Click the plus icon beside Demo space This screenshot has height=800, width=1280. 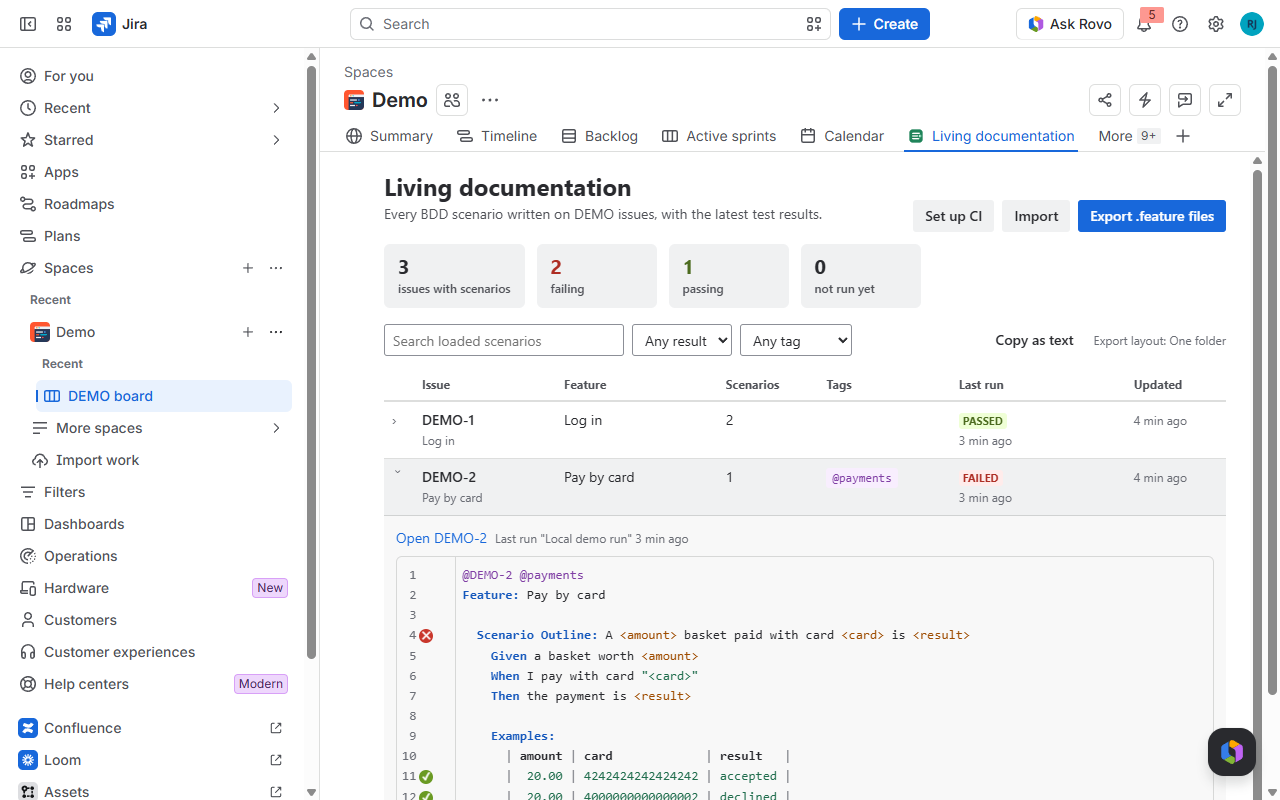pos(248,332)
